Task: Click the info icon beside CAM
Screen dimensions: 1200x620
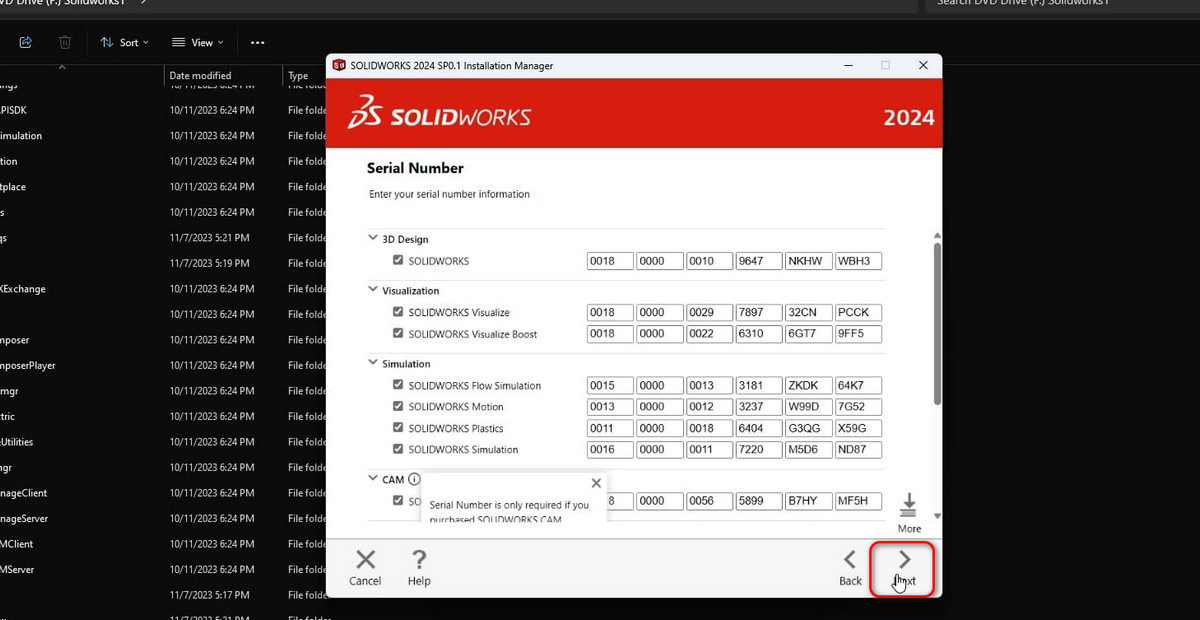Action: click(x=414, y=479)
